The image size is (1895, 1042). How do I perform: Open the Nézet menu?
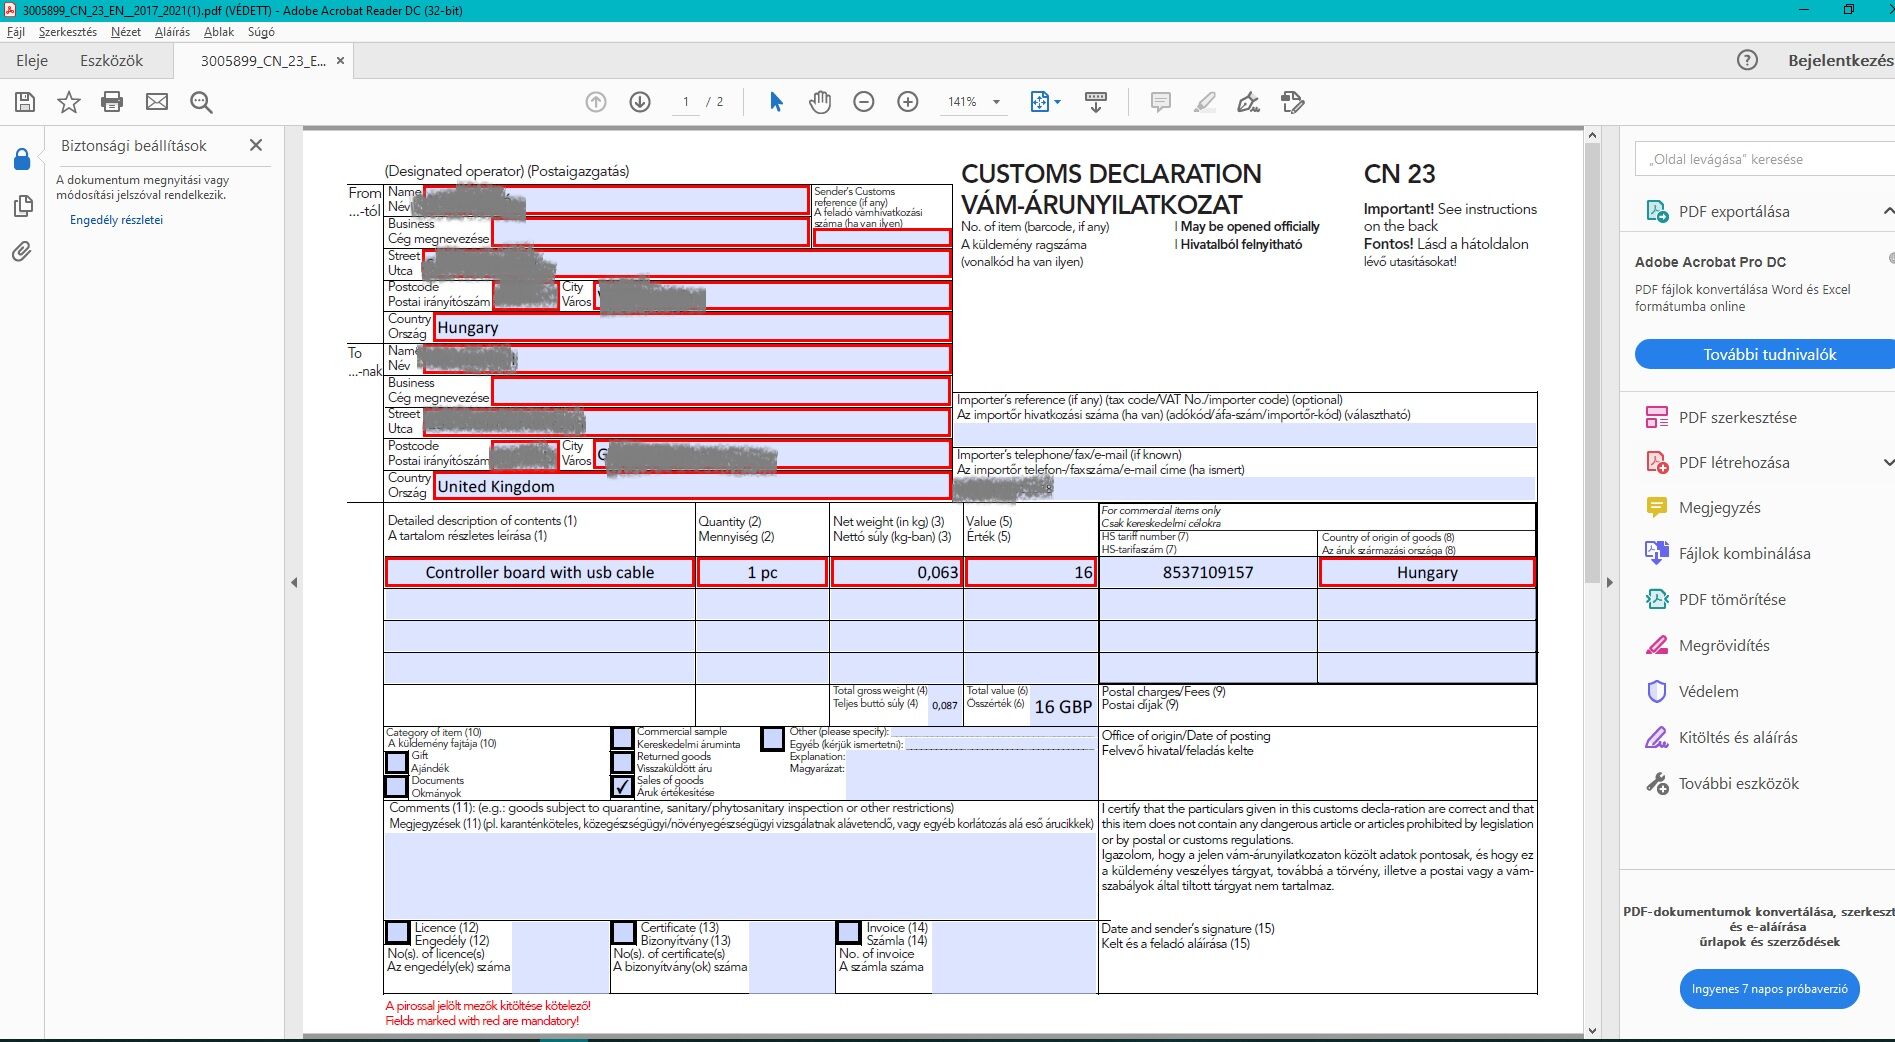pos(126,32)
